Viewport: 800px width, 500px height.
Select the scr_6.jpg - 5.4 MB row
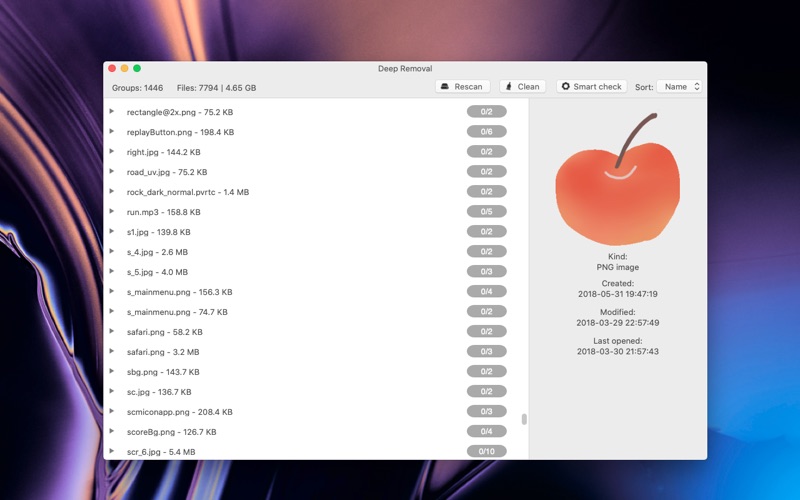coord(316,452)
